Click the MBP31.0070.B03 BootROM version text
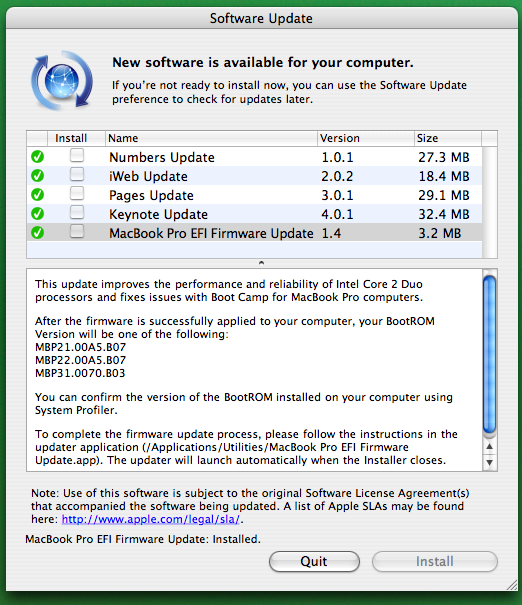This screenshot has width=522, height=605. coord(80,373)
